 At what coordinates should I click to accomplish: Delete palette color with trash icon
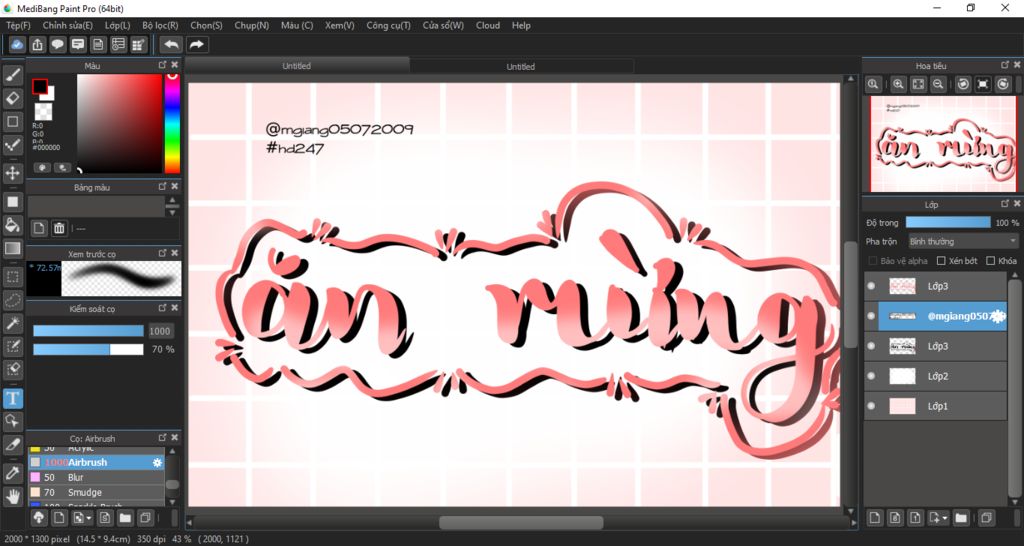click(x=59, y=228)
